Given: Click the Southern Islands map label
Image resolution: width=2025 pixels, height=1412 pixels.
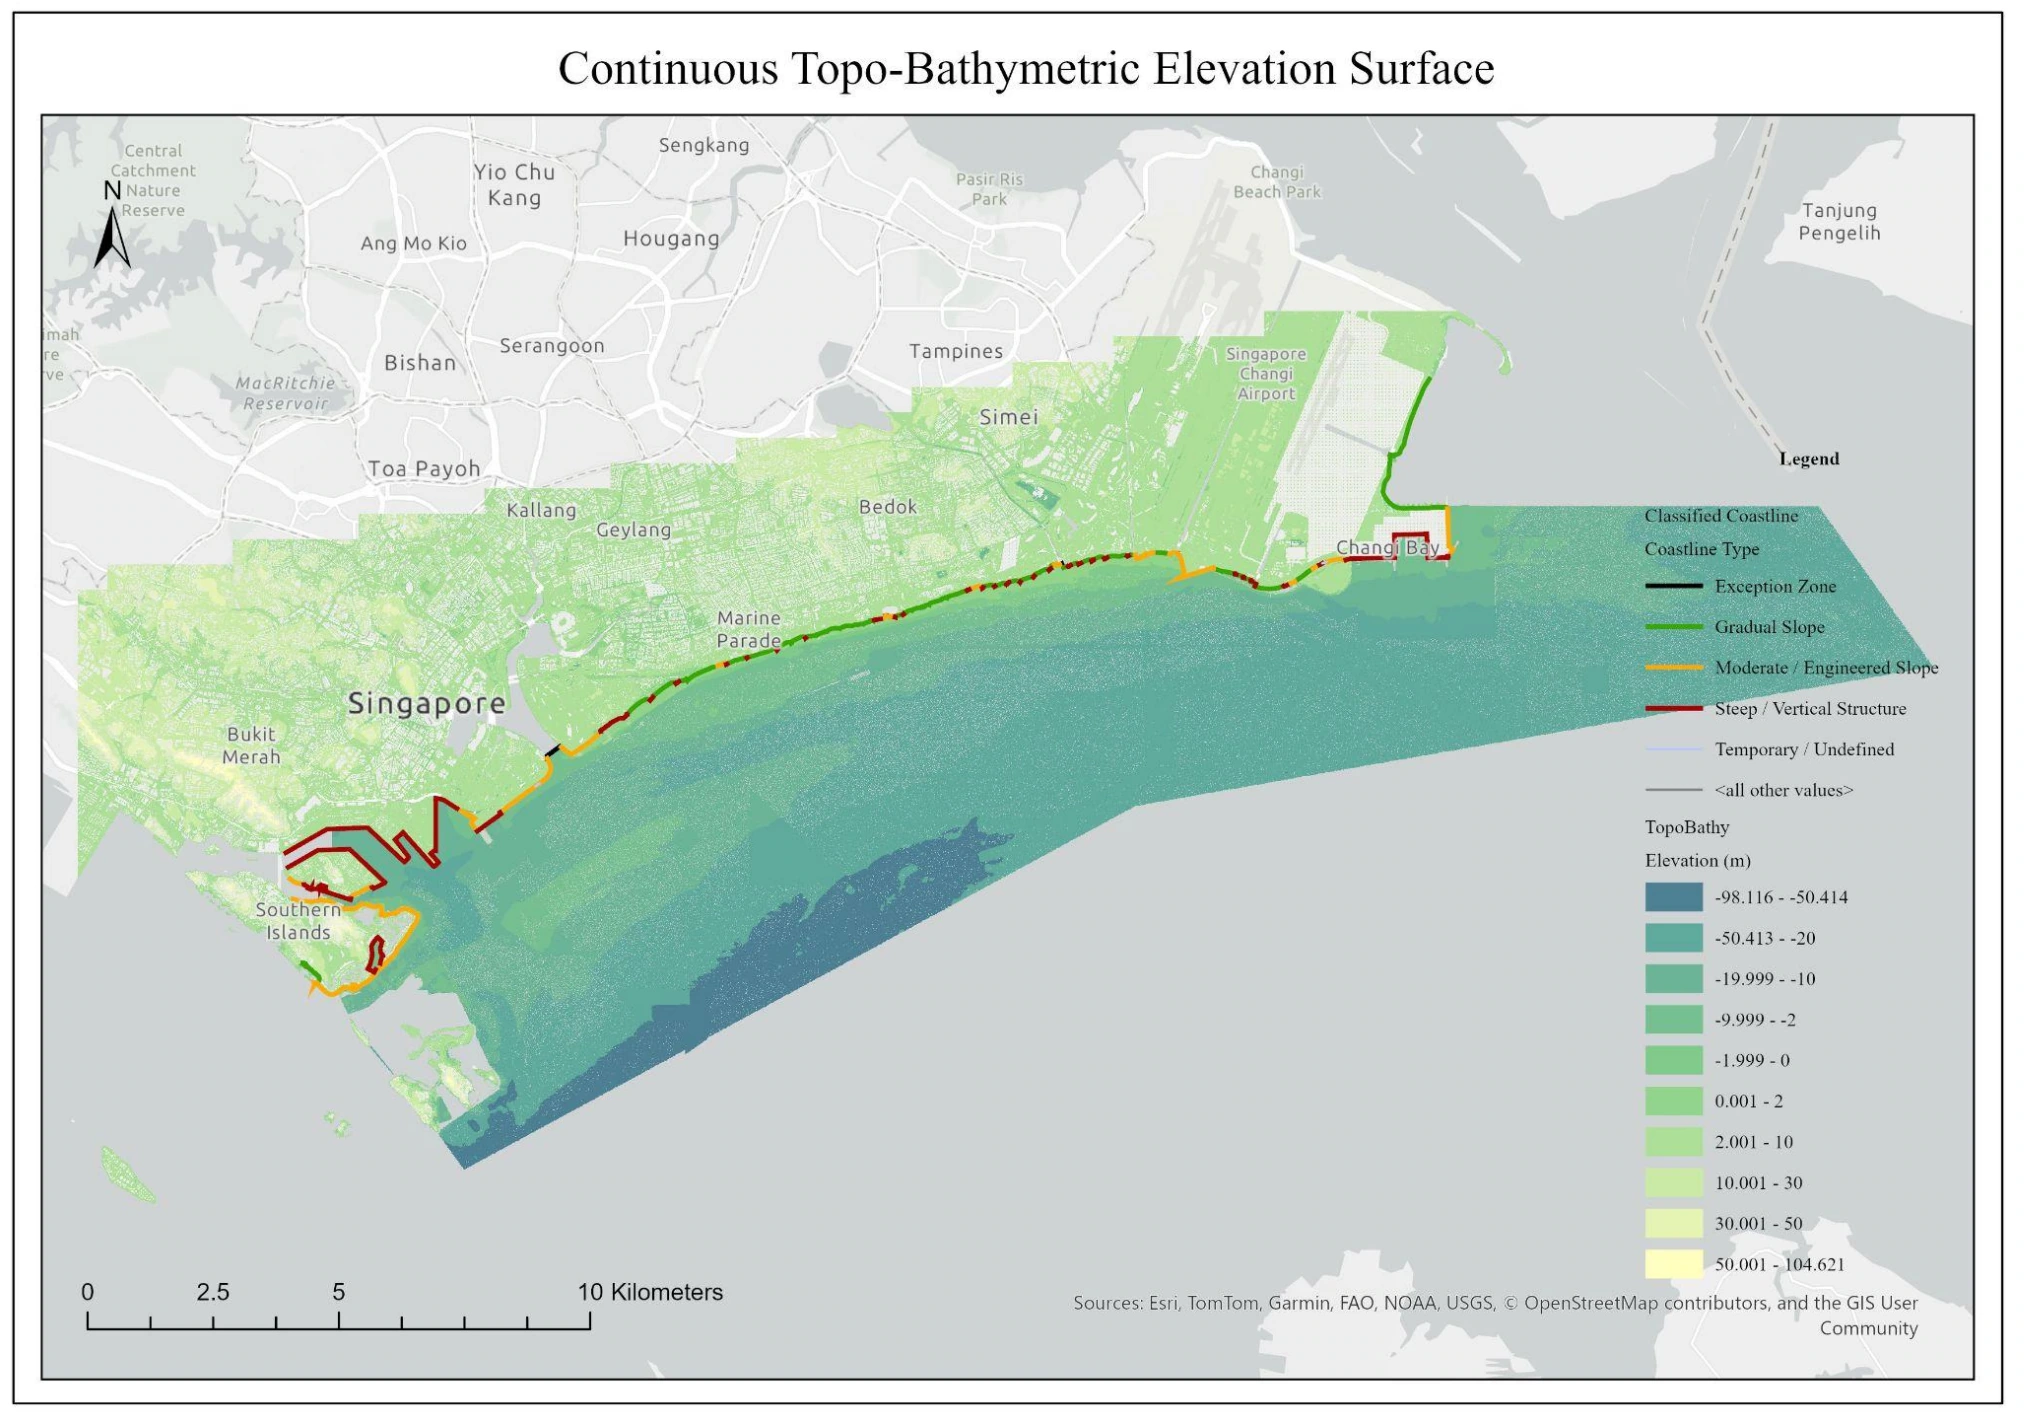Looking at the screenshot, I should [x=298, y=921].
